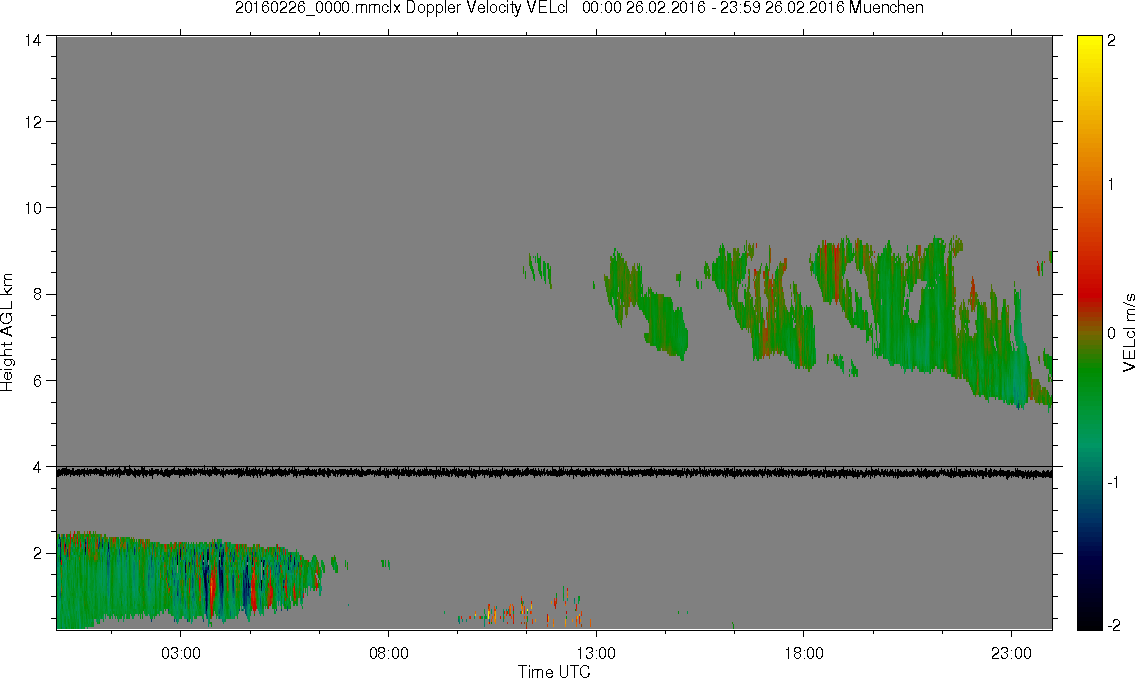Viewport: 1135px width, 678px height.
Task: Click the colorbar value 0 label
Action: click(1112, 334)
